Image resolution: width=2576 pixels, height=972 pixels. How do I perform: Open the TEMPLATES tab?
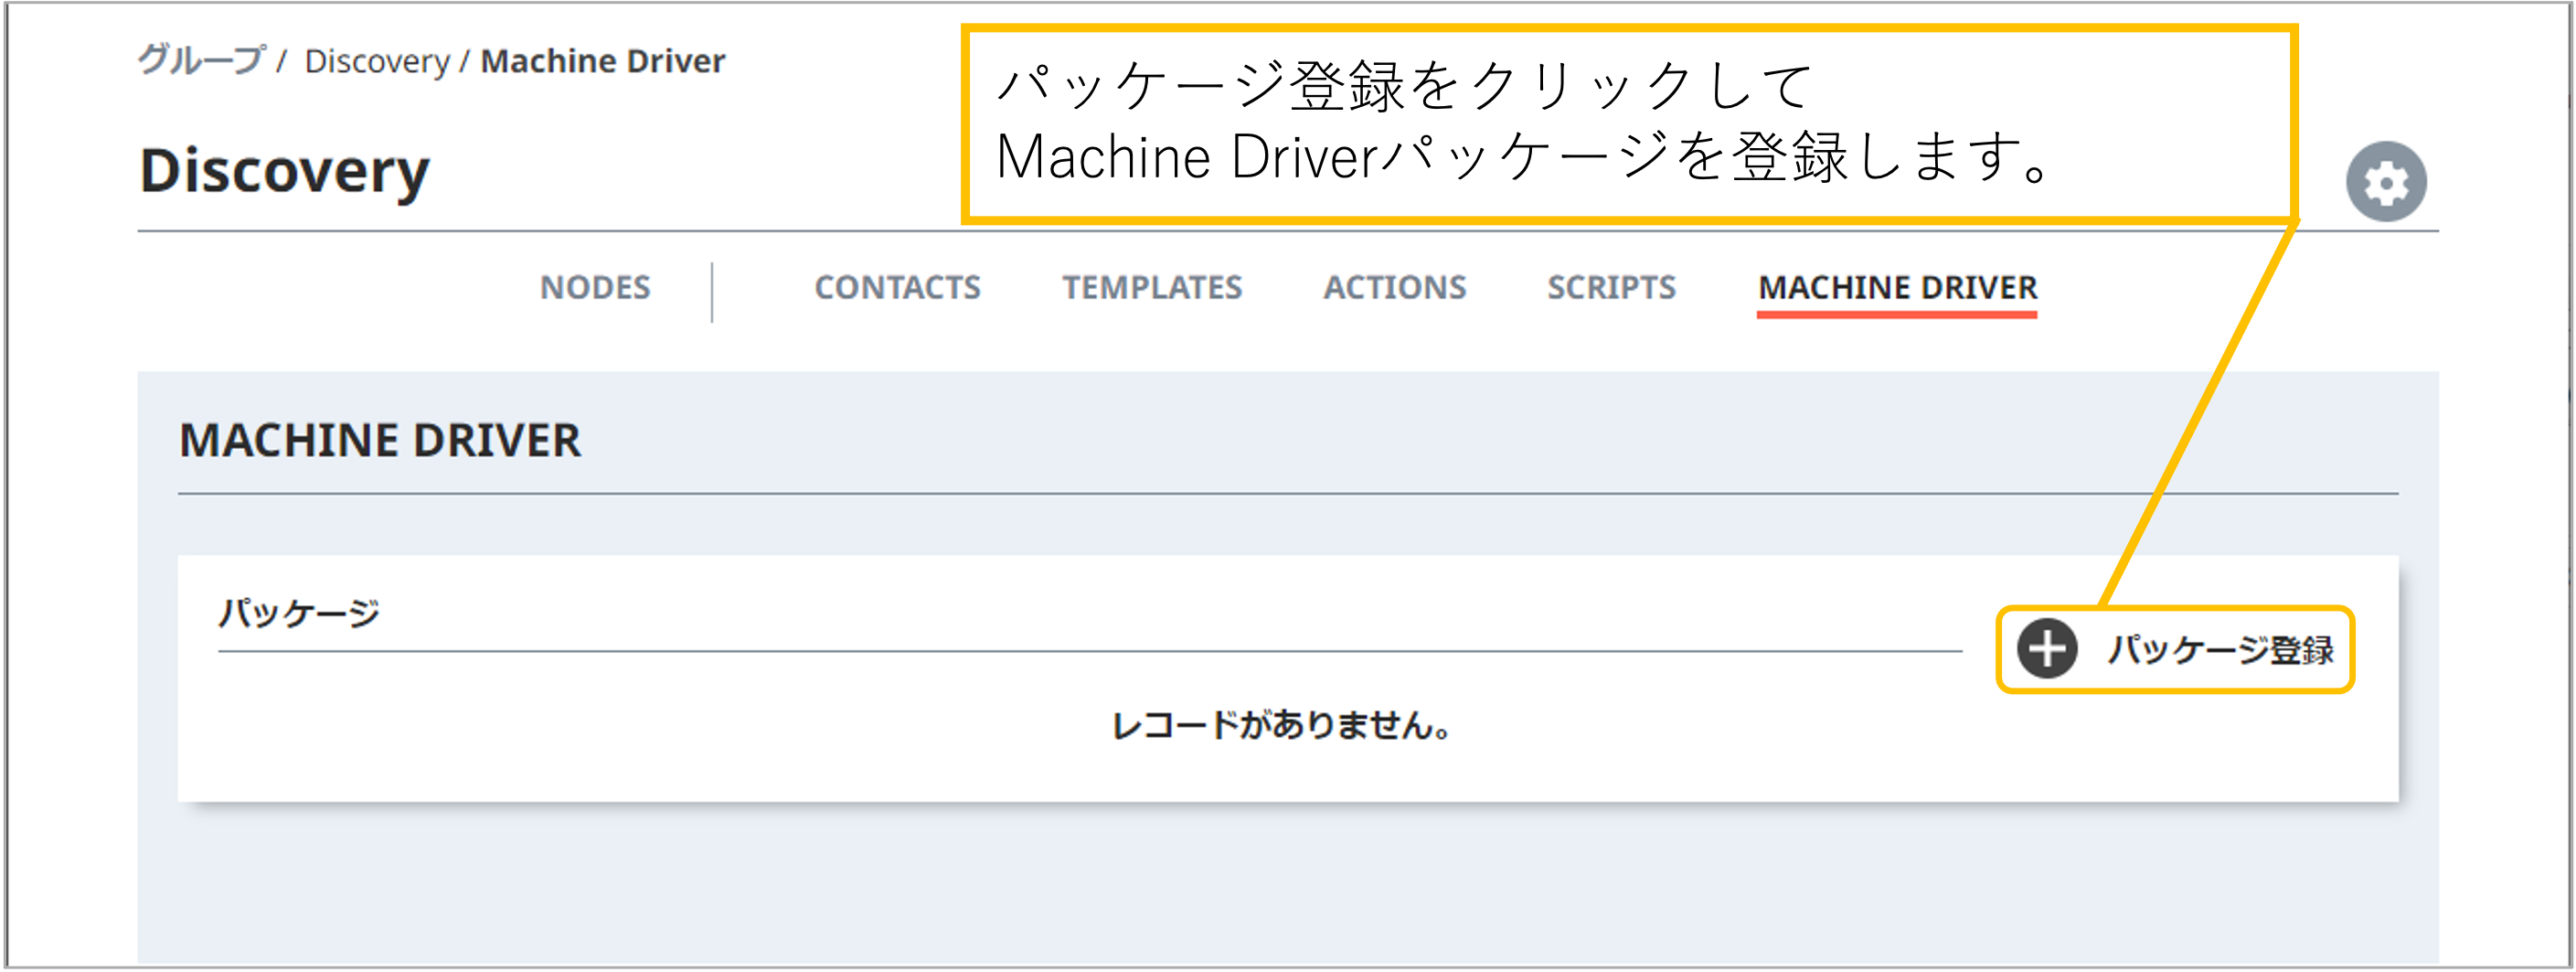tap(1153, 288)
